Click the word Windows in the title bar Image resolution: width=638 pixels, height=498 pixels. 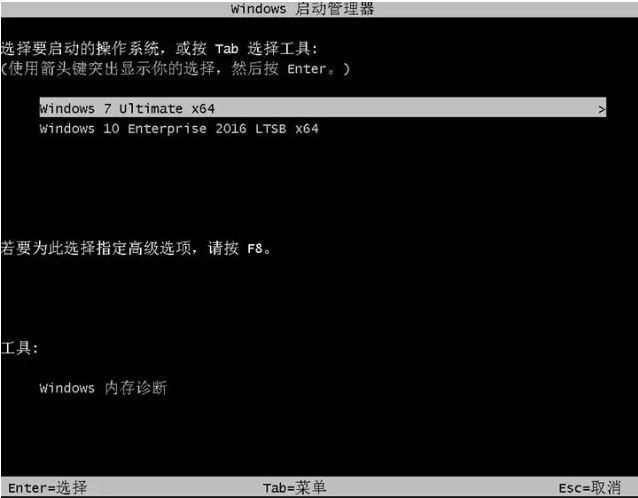tap(258, 9)
